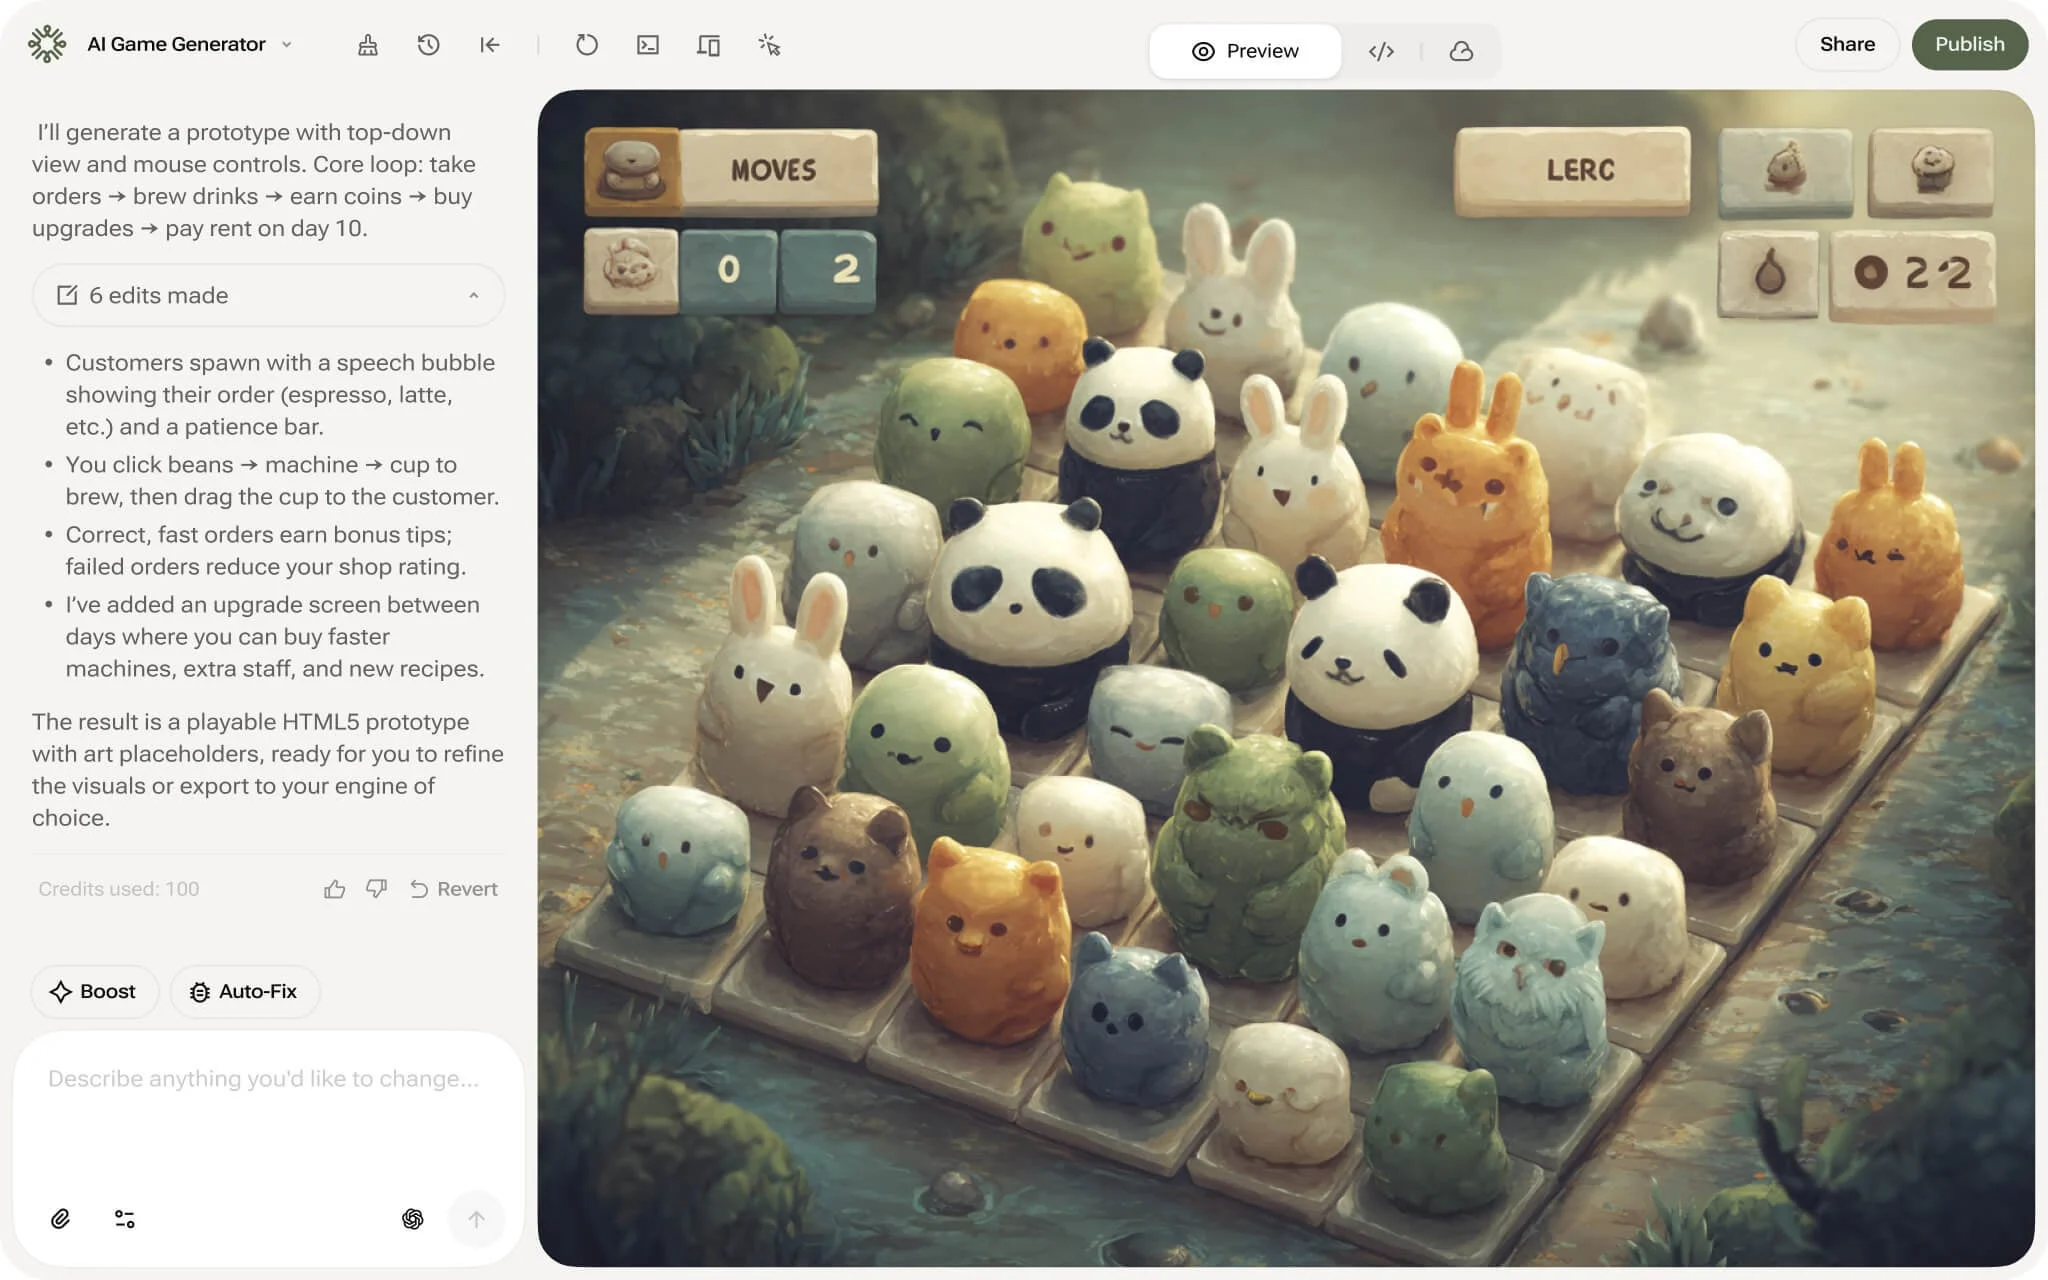Give a thumbs up to the response
This screenshot has height=1280, width=2048.
point(334,889)
